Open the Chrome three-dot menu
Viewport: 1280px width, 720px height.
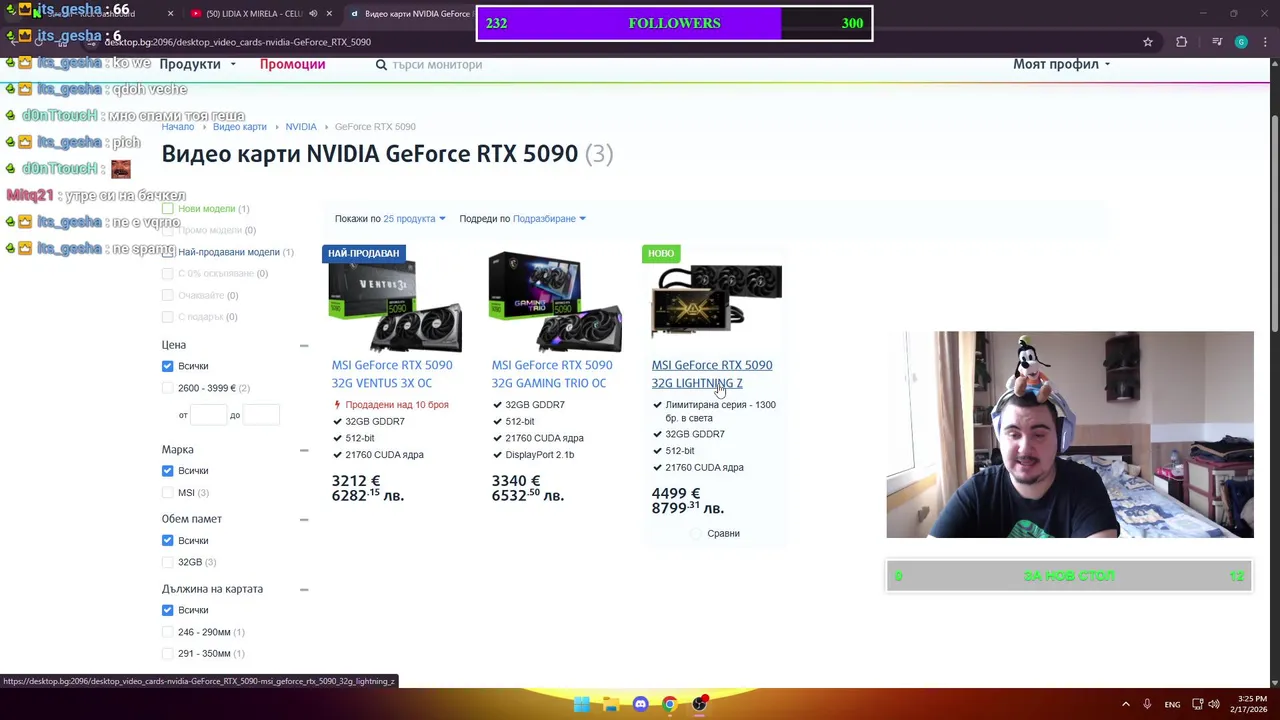tap(1266, 42)
